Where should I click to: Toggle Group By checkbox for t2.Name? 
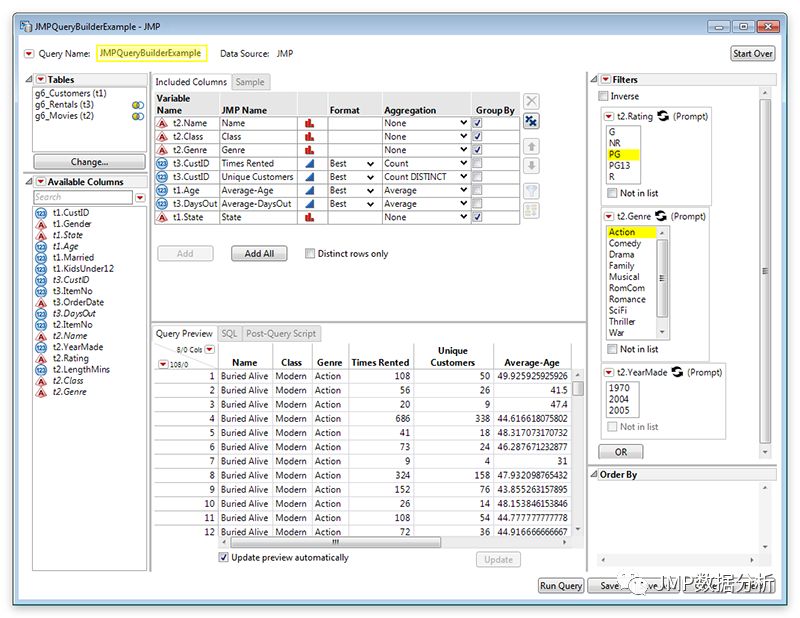[477, 123]
